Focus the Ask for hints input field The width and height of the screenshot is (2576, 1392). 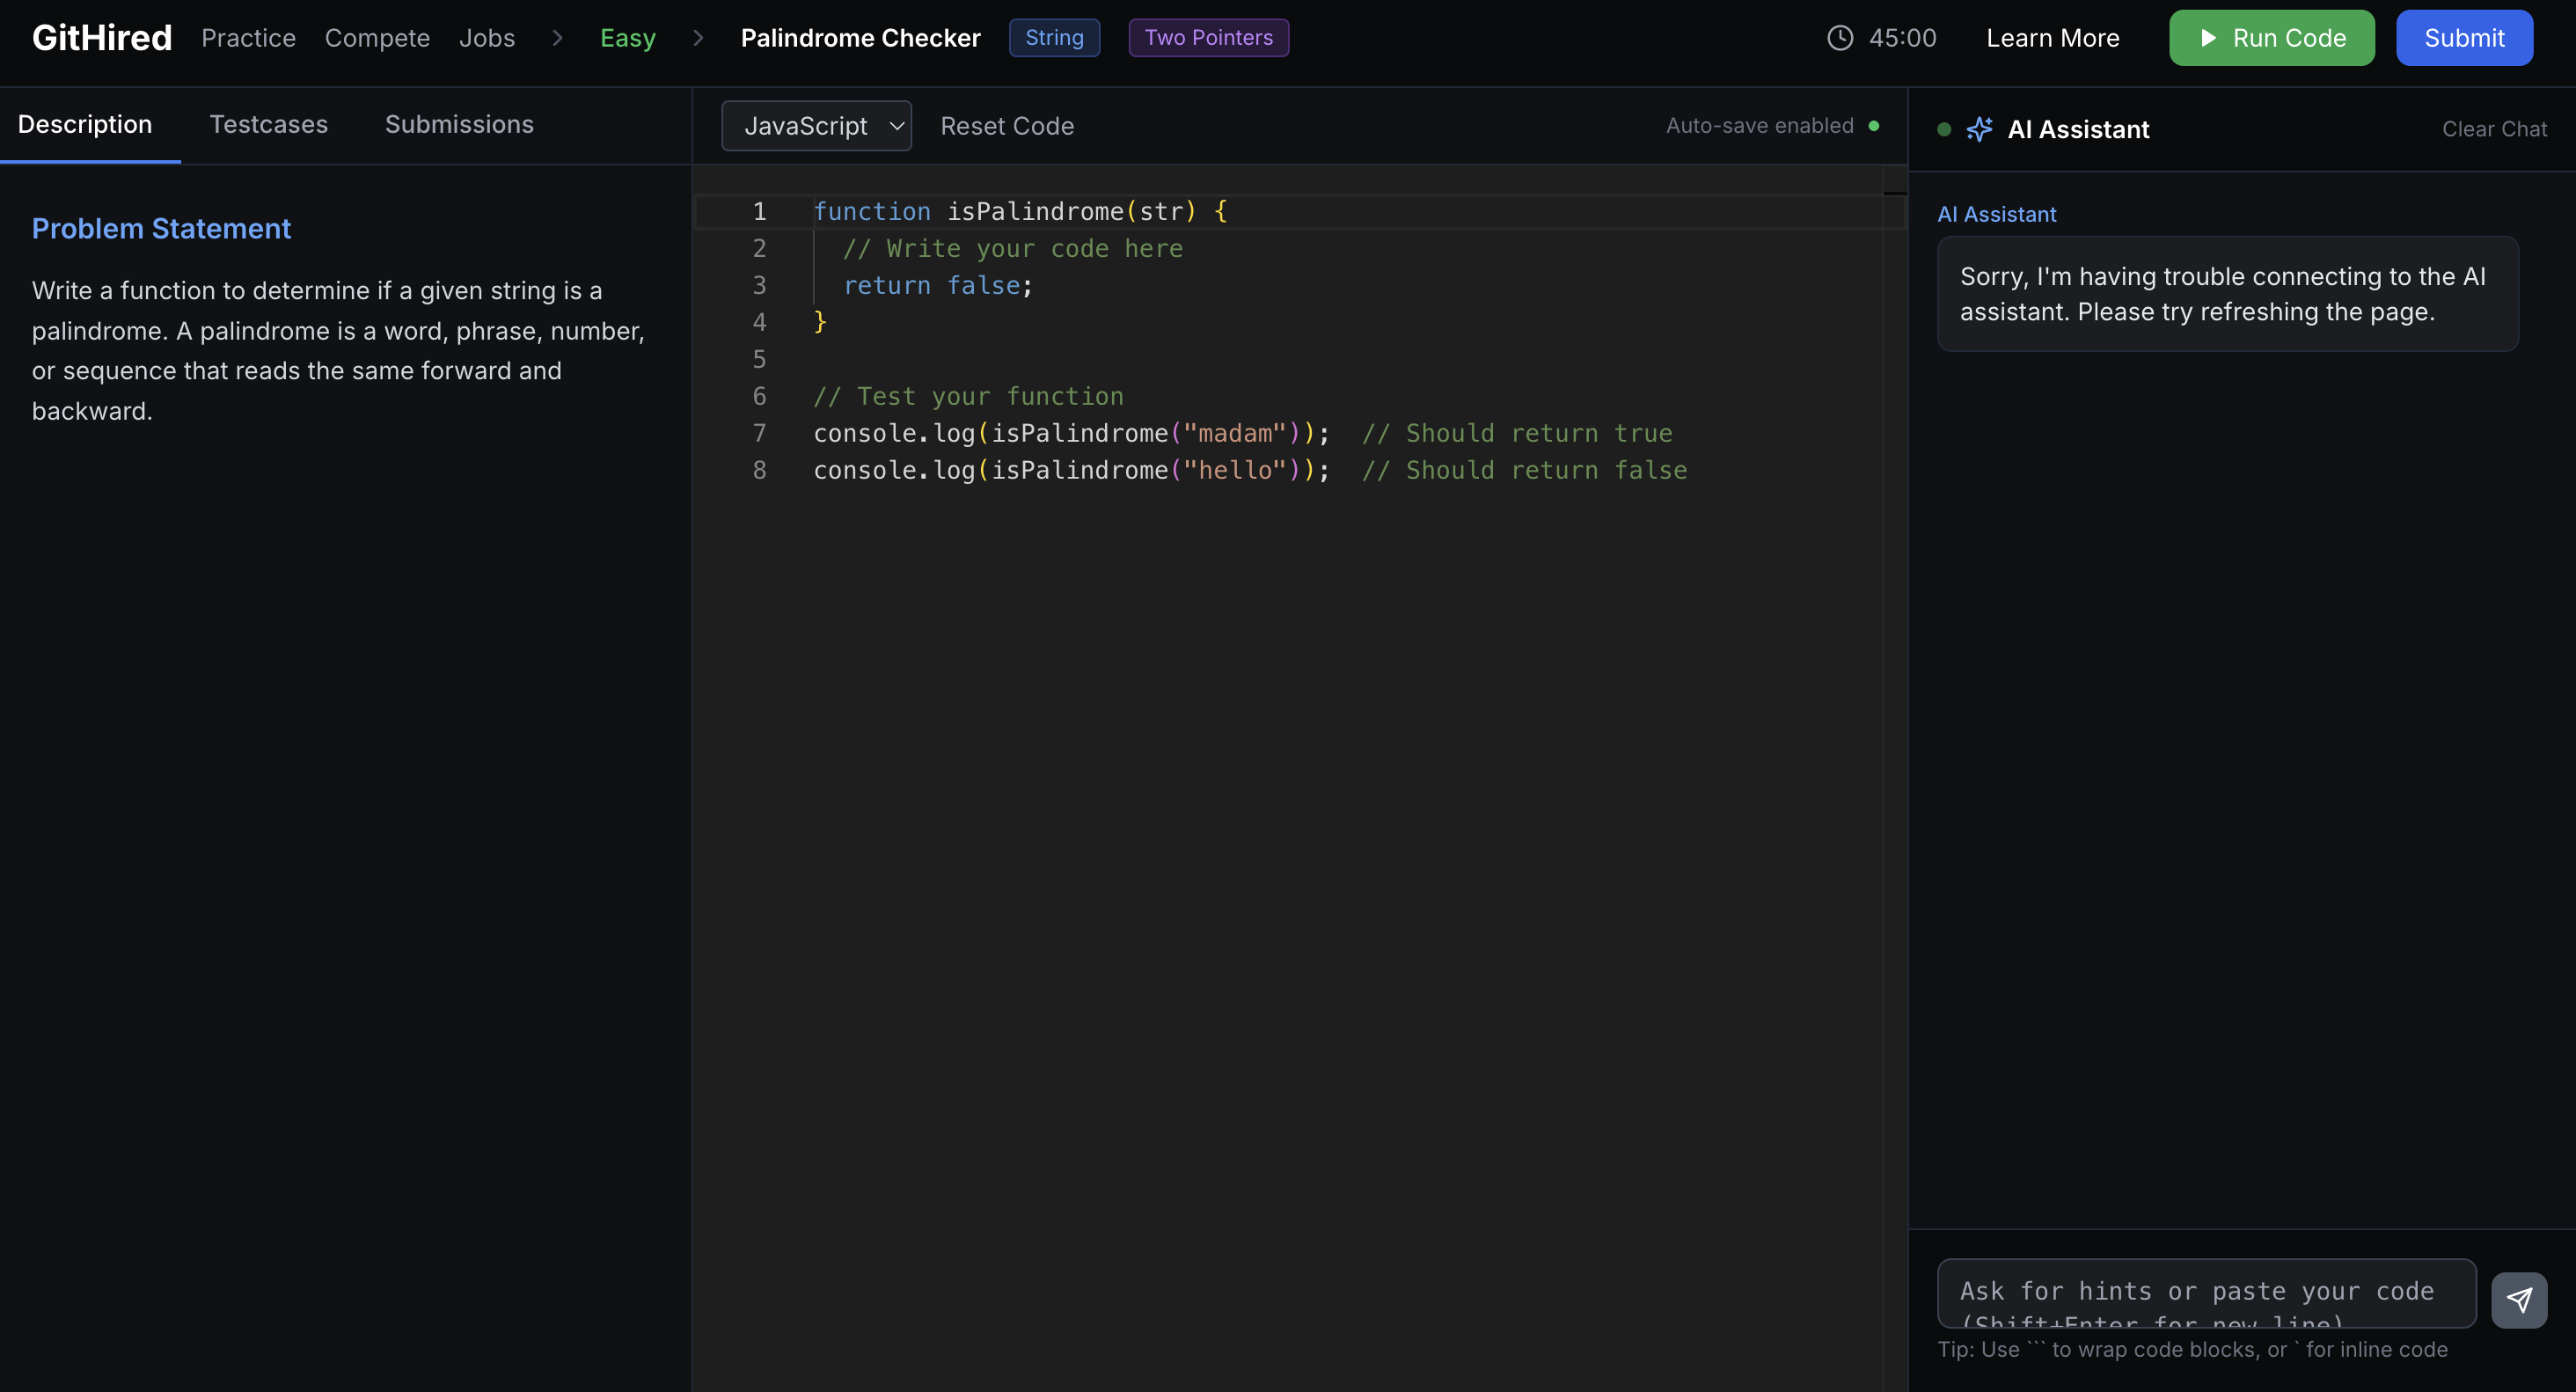pyautogui.click(x=2205, y=1292)
